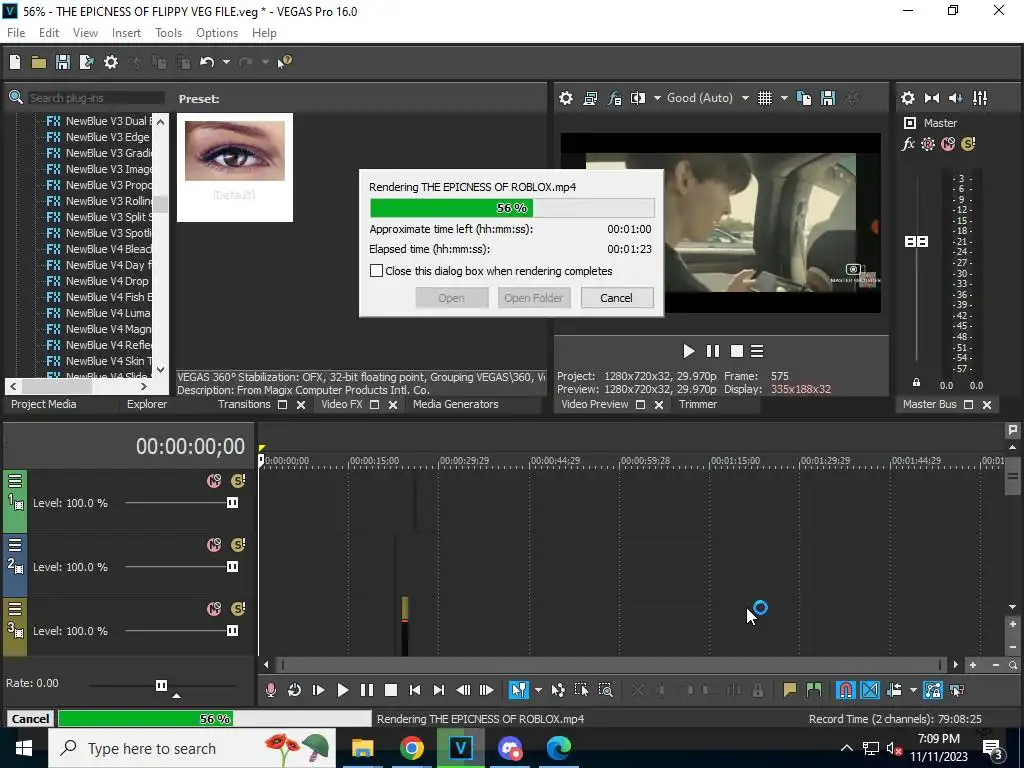1024x768 pixels.
Task: Select the Zoom Edit tool icon
Action: [x=605, y=690]
